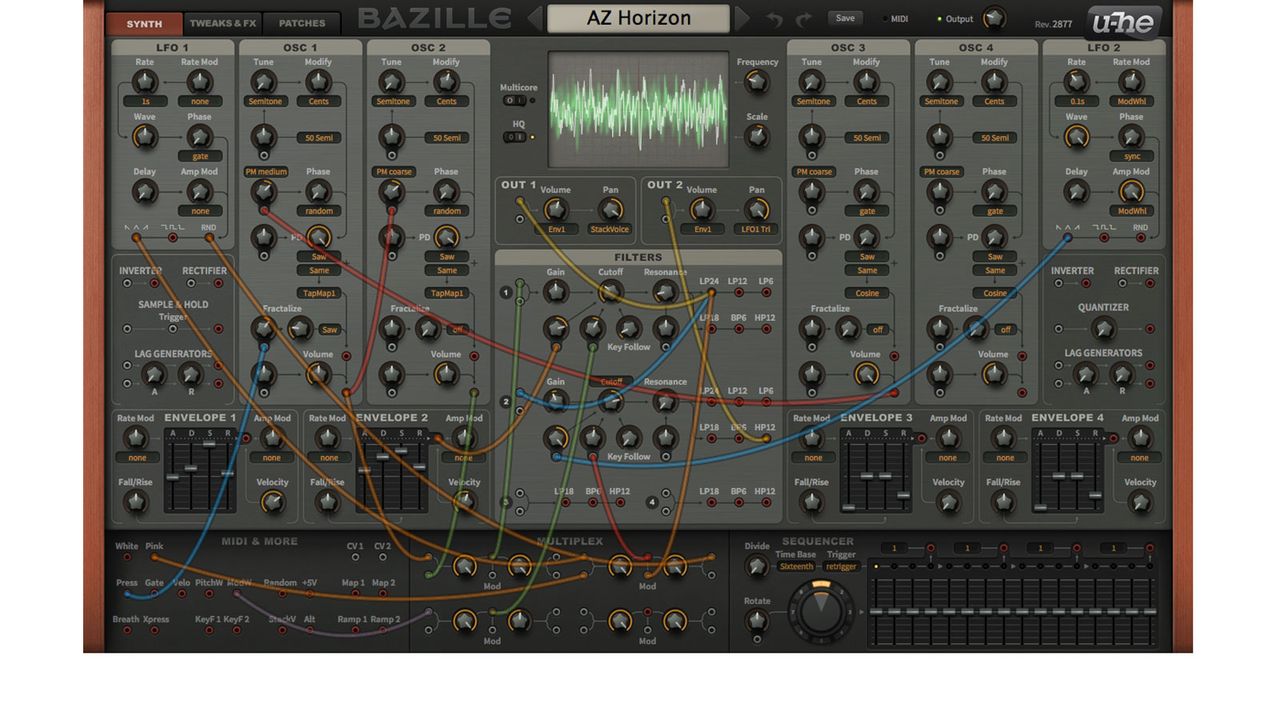Adjust Envelope 1 Attack slider

(173, 475)
